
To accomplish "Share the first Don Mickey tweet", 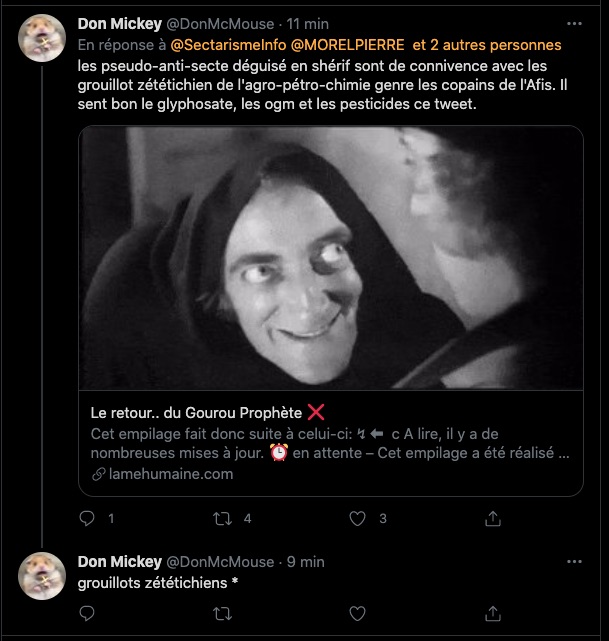I will (492, 519).
